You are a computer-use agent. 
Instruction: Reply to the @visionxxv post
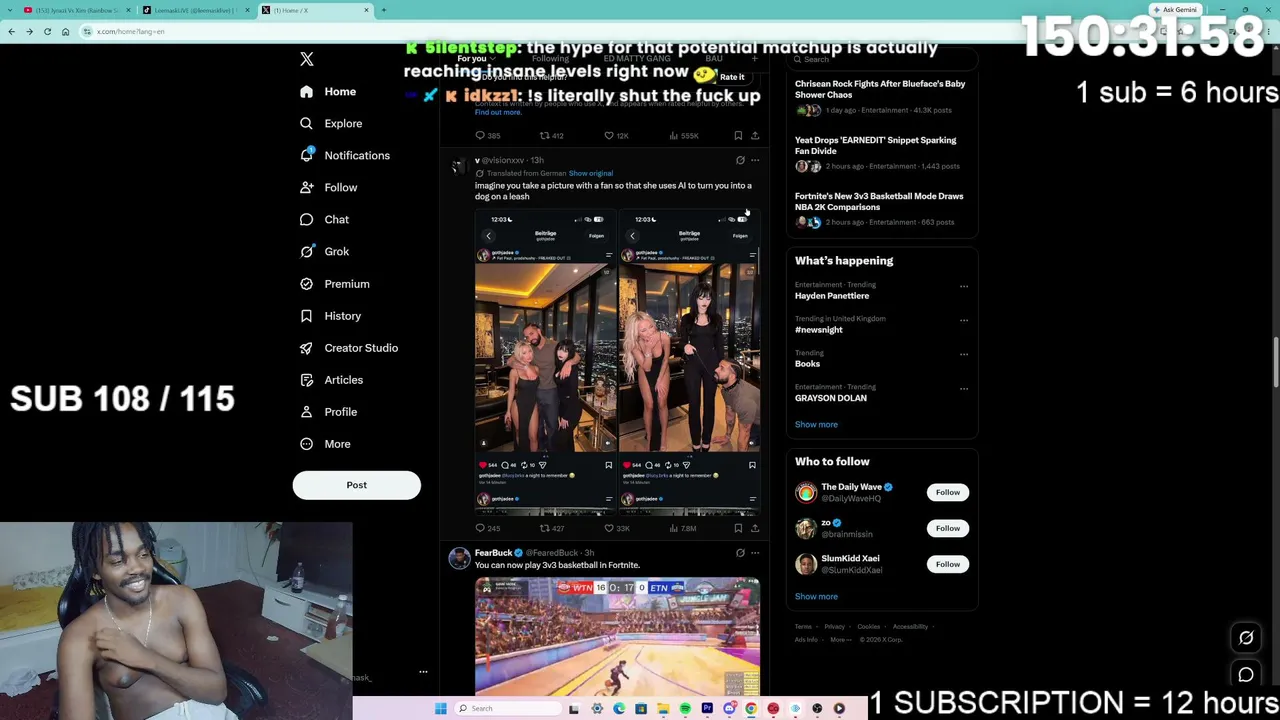[487, 528]
